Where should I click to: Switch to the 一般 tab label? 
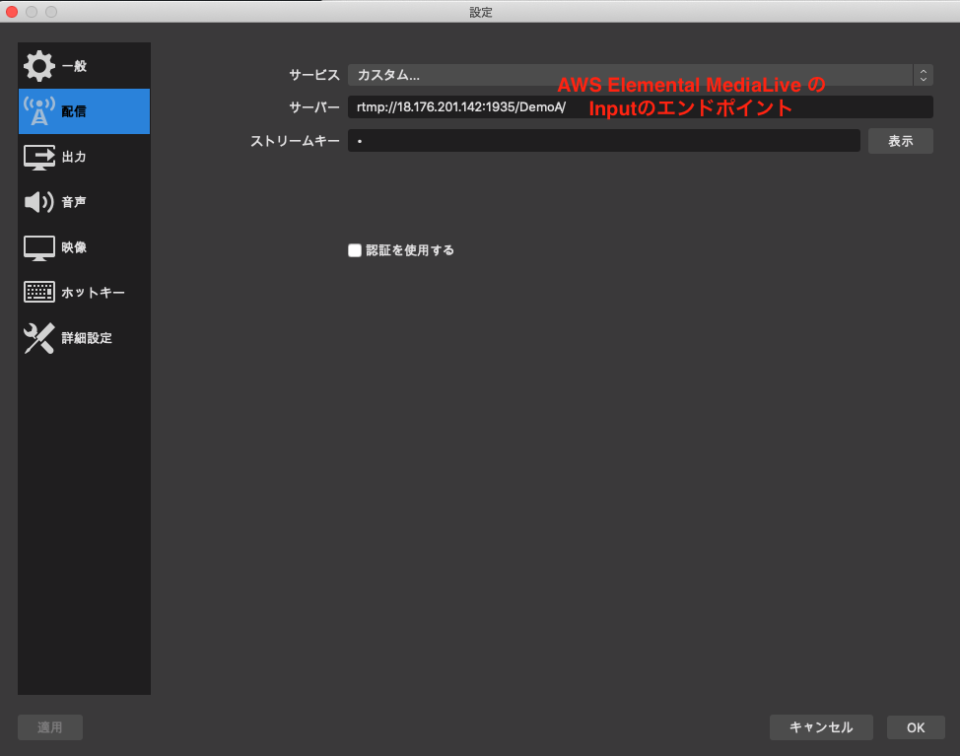point(74,66)
